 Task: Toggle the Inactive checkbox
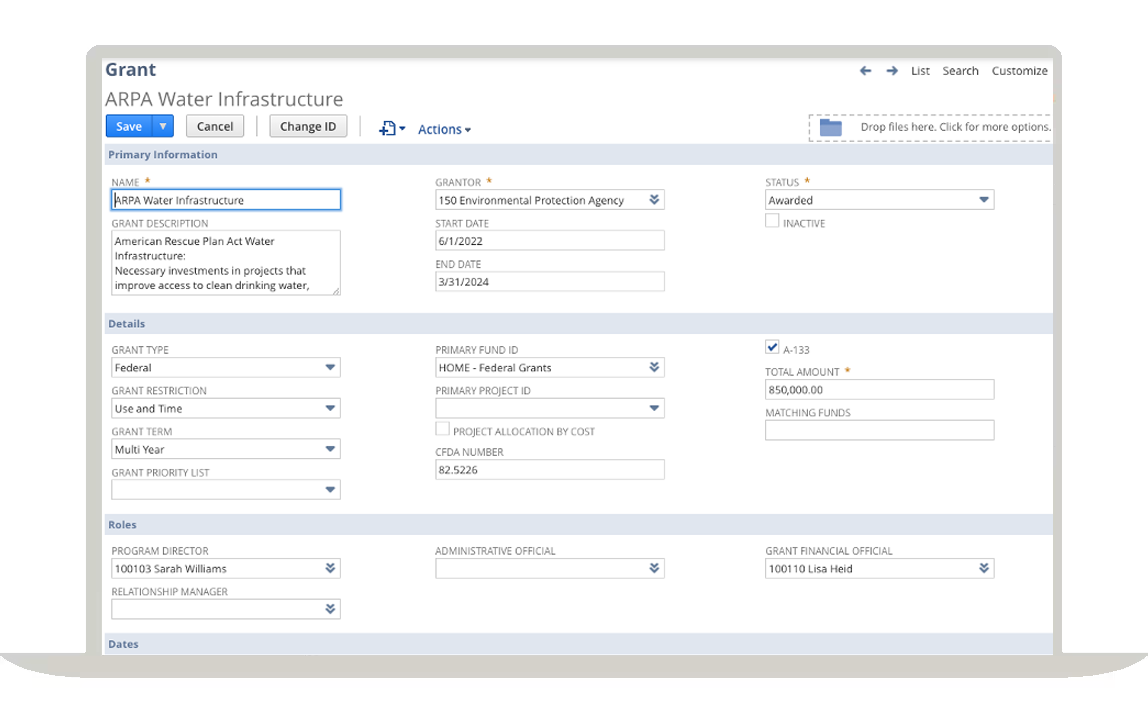[x=772, y=222]
